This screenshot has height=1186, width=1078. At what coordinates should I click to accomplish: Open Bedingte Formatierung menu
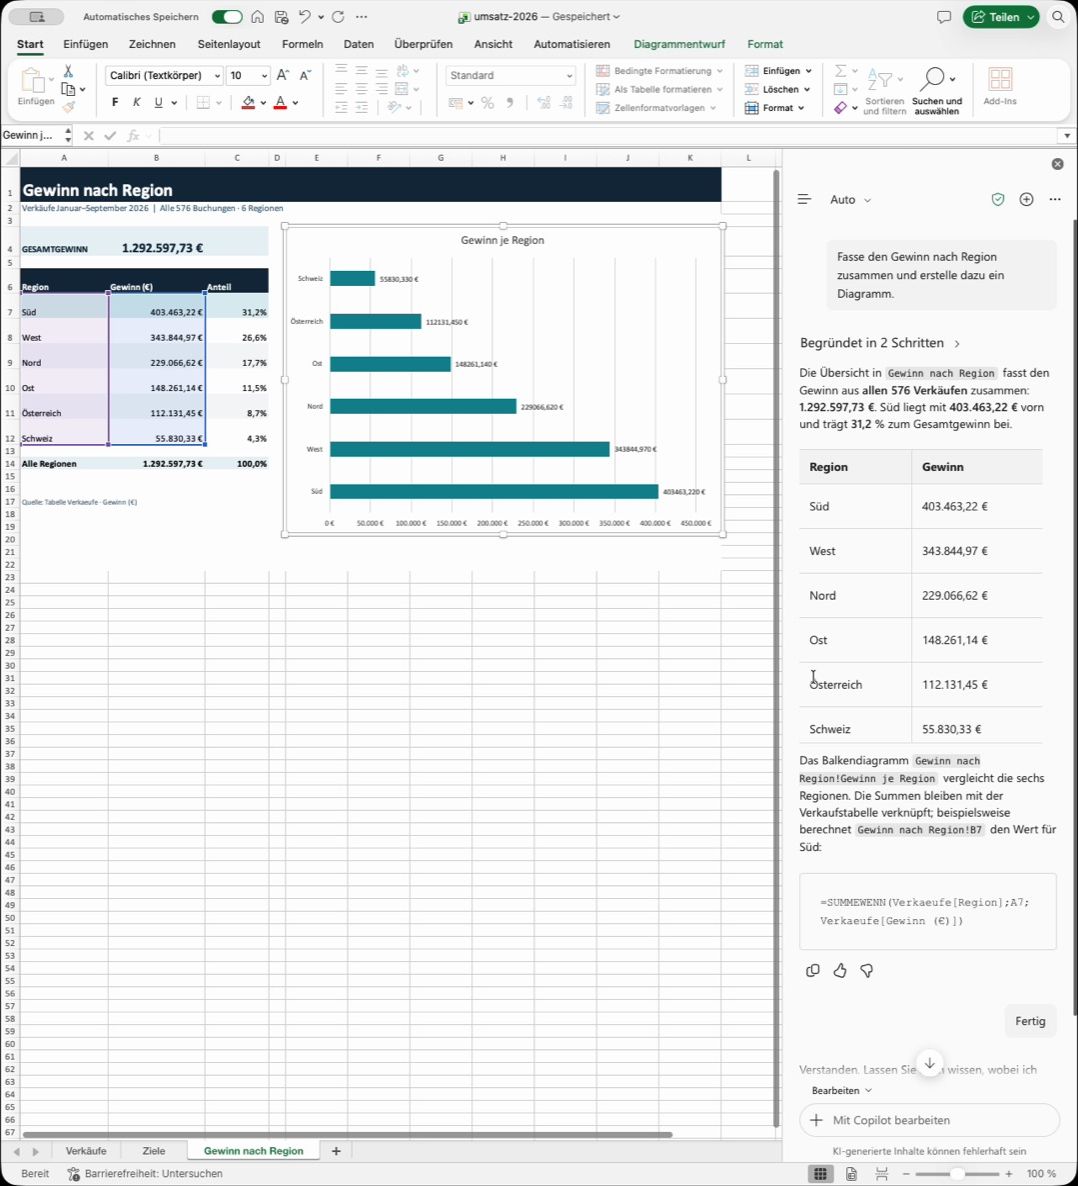pyautogui.click(x=659, y=71)
